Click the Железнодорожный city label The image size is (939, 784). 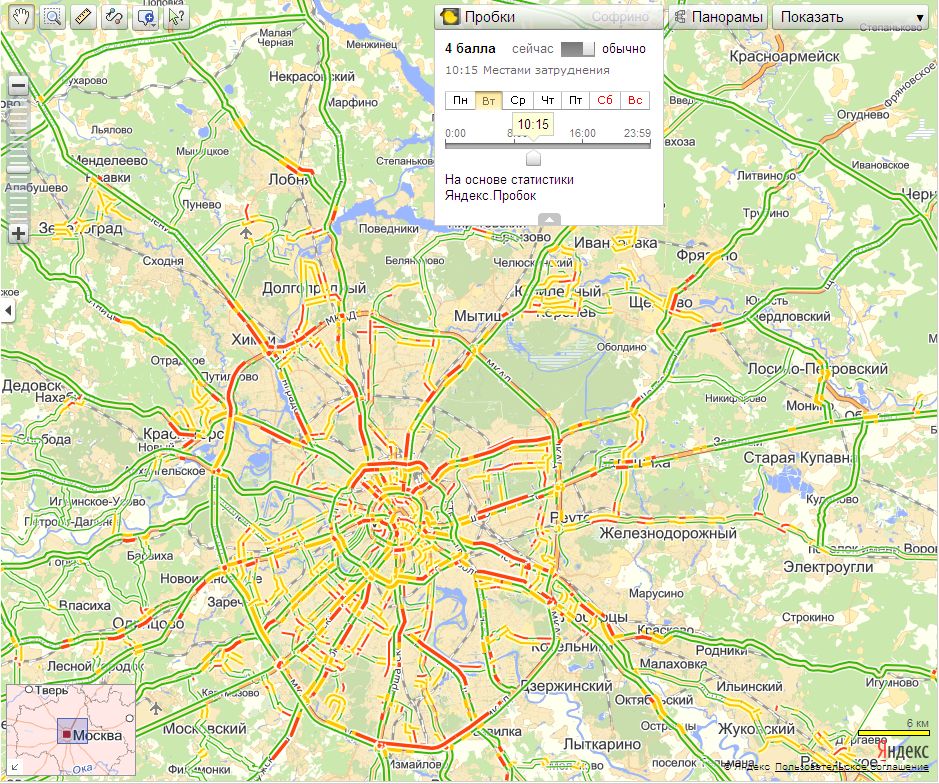pos(668,533)
